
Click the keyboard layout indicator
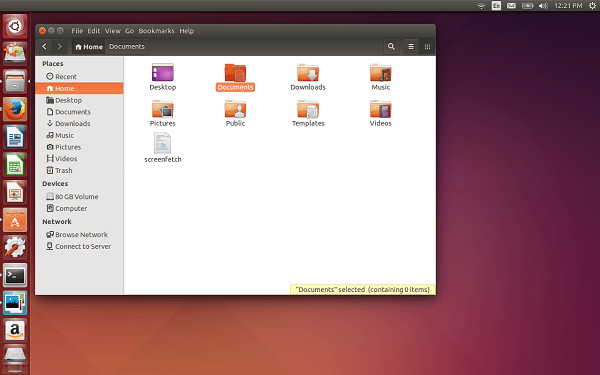click(x=496, y=6)
